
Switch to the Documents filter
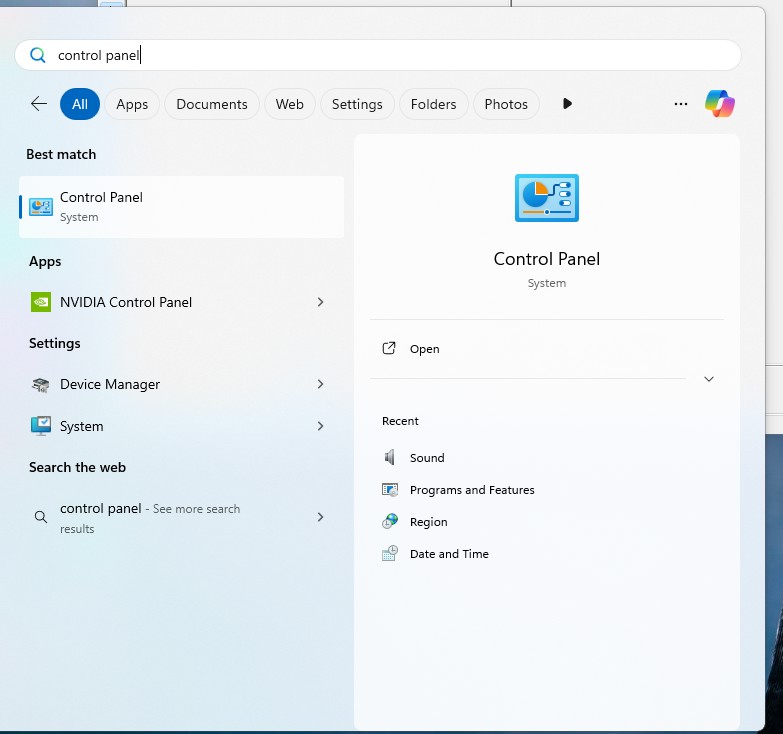[x=212, y=104]
